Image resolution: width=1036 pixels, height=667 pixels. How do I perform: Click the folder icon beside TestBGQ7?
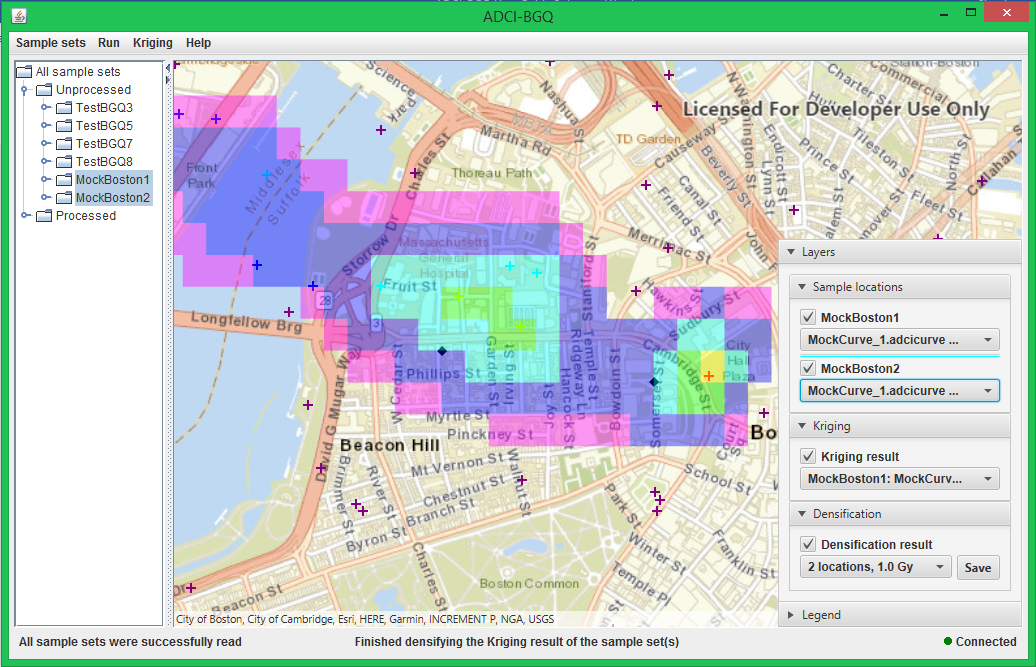(64, 143)
